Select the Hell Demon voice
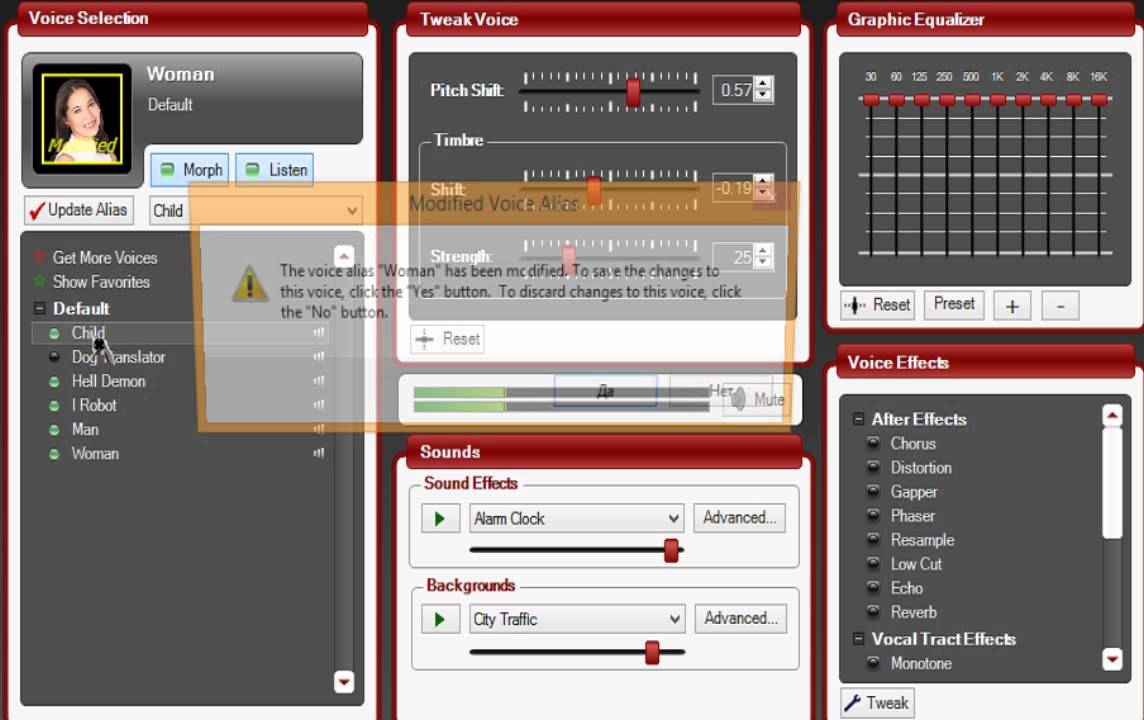 coord(108,381)
